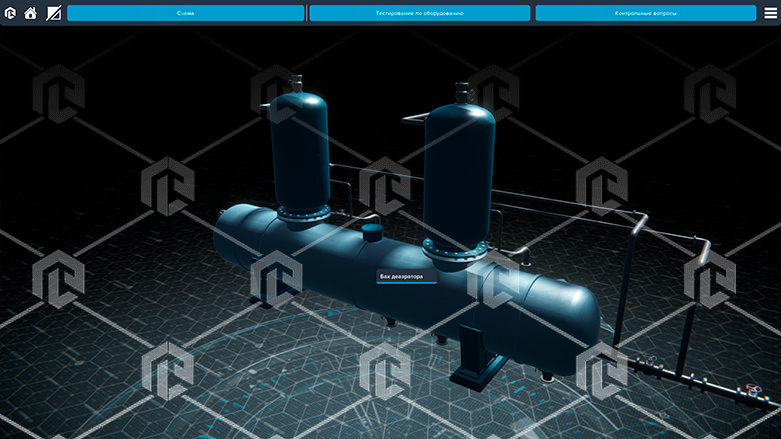This screenshot has width=781, height=439.
Task: Open the Схема tab
Action: [x=186, y=13]
